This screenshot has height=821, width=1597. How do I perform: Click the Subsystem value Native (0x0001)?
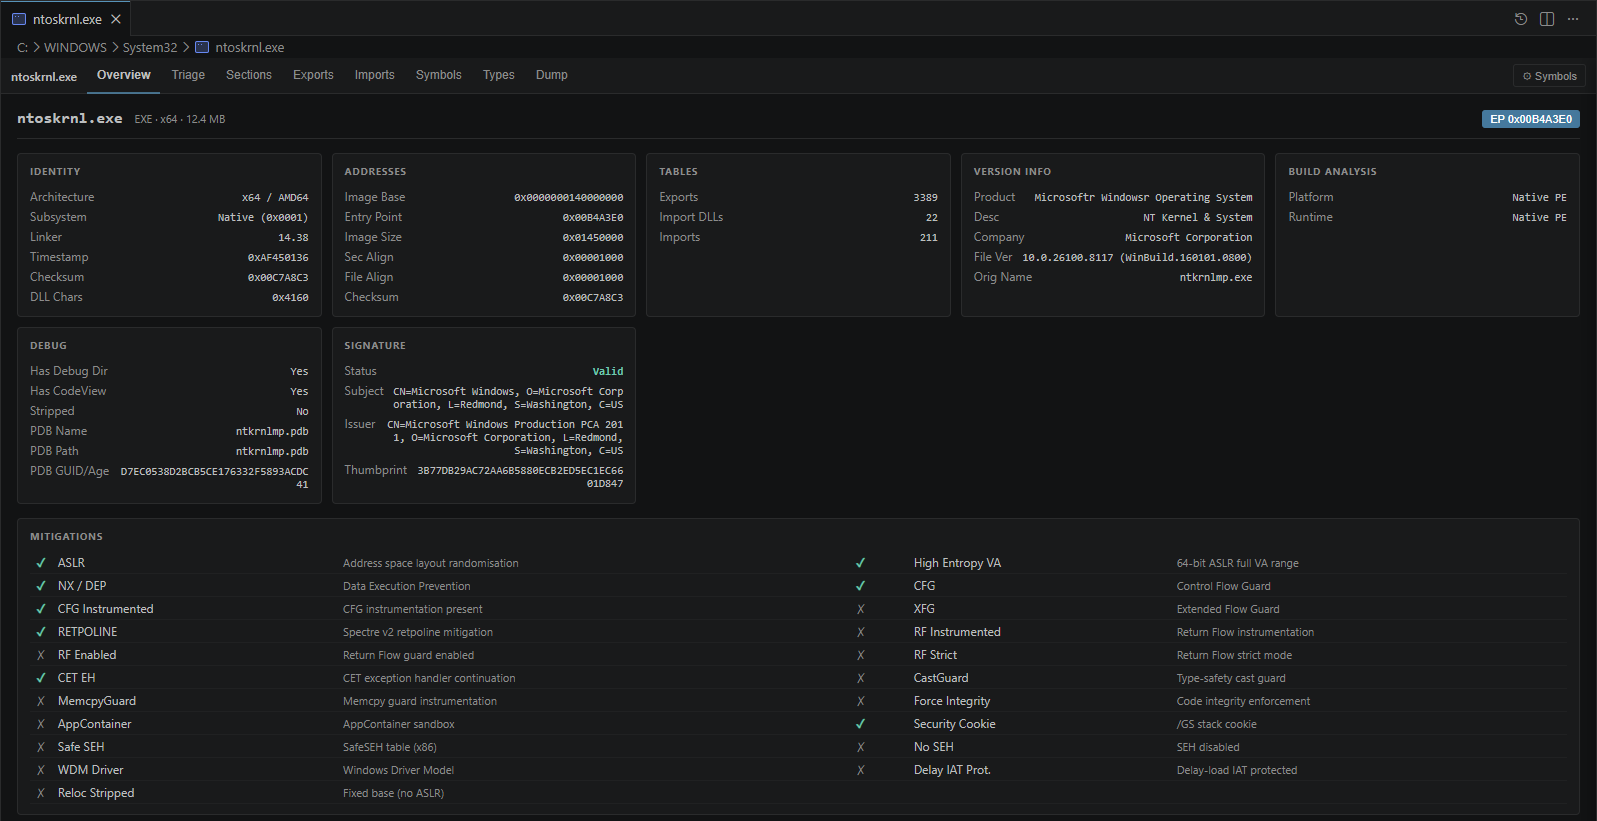[263, 218]
